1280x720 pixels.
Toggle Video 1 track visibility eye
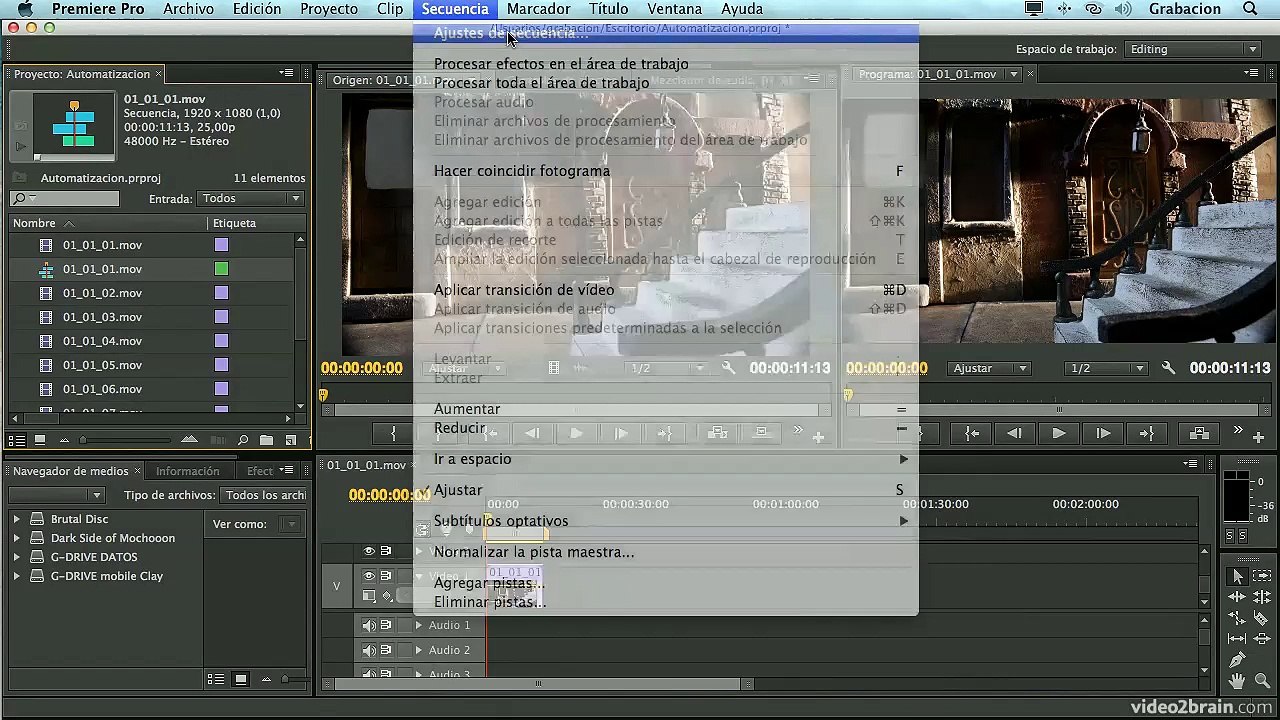(369, 576)
